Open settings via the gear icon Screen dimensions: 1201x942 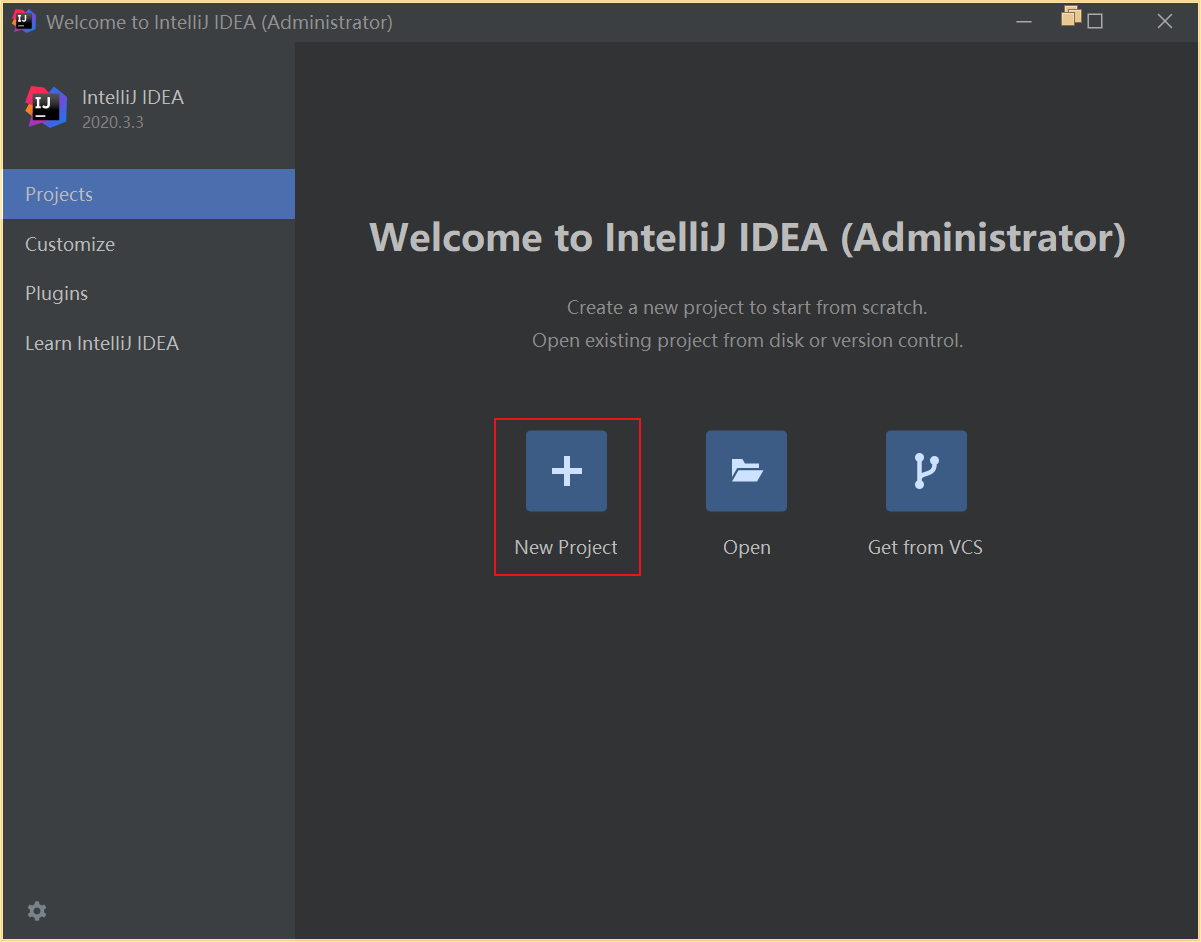(x=37, y=911)
